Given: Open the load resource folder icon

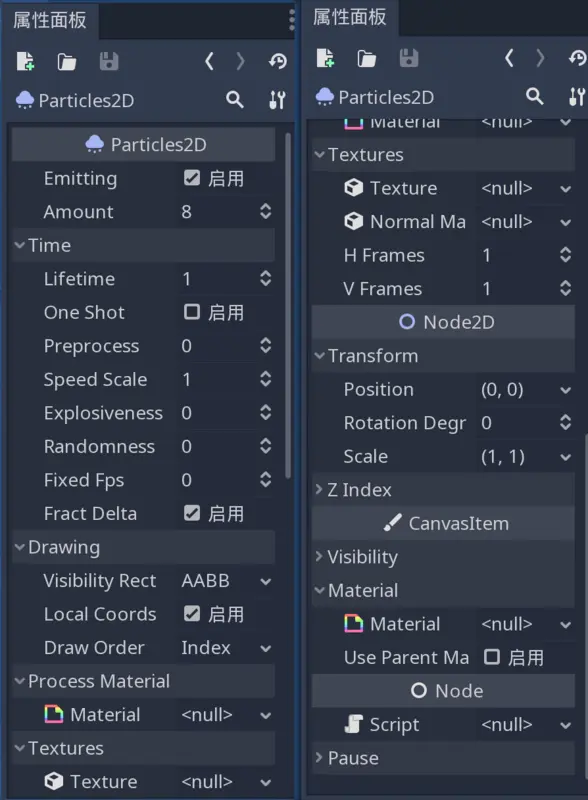Looking at the screenshot, I should (x=67, y=60).
